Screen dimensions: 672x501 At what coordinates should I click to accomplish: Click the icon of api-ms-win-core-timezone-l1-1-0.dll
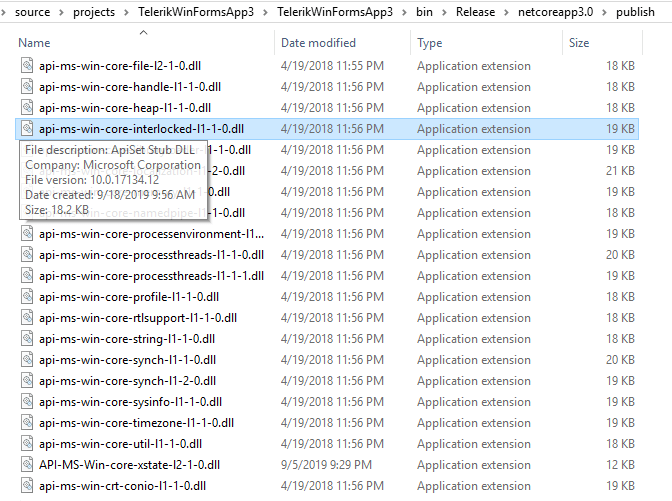tap(27, 423)
